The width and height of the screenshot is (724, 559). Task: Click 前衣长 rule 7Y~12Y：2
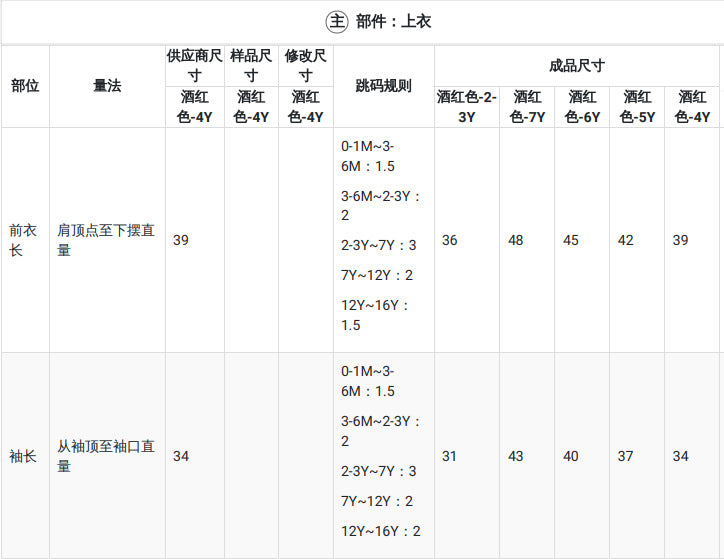(x=377, y=275)
